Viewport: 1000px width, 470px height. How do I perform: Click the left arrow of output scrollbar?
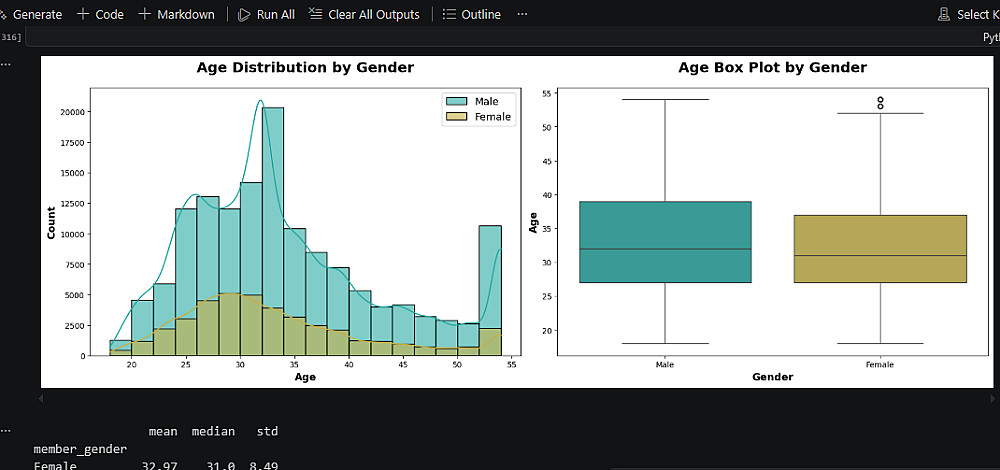[x=40, y=399]
